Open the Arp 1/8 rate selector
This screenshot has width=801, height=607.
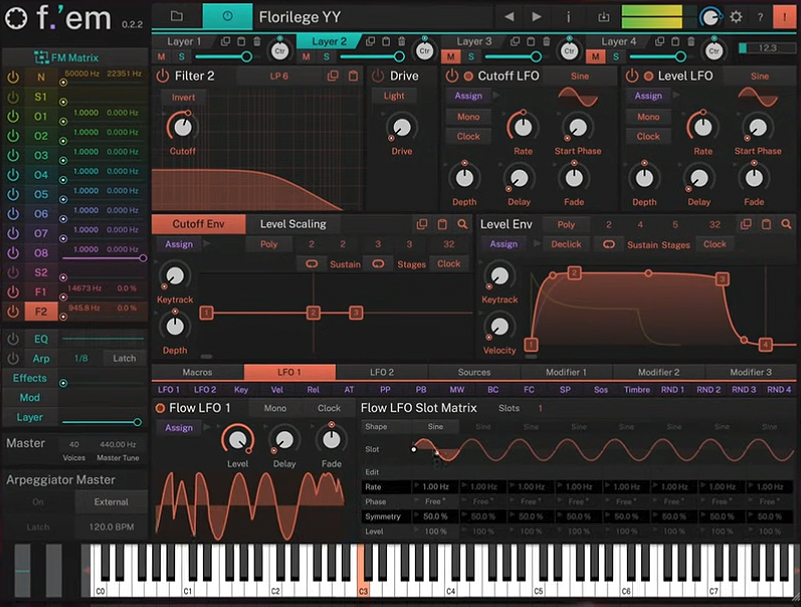(x=81, y=358)
